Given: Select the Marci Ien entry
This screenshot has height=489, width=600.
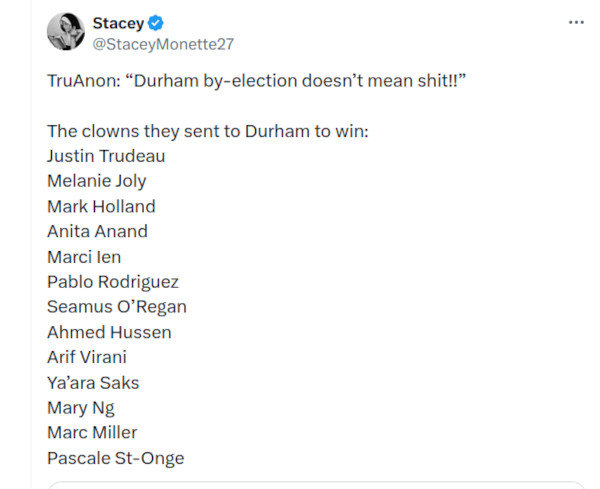Looking at the screenshot, I should tap(84, 257).
